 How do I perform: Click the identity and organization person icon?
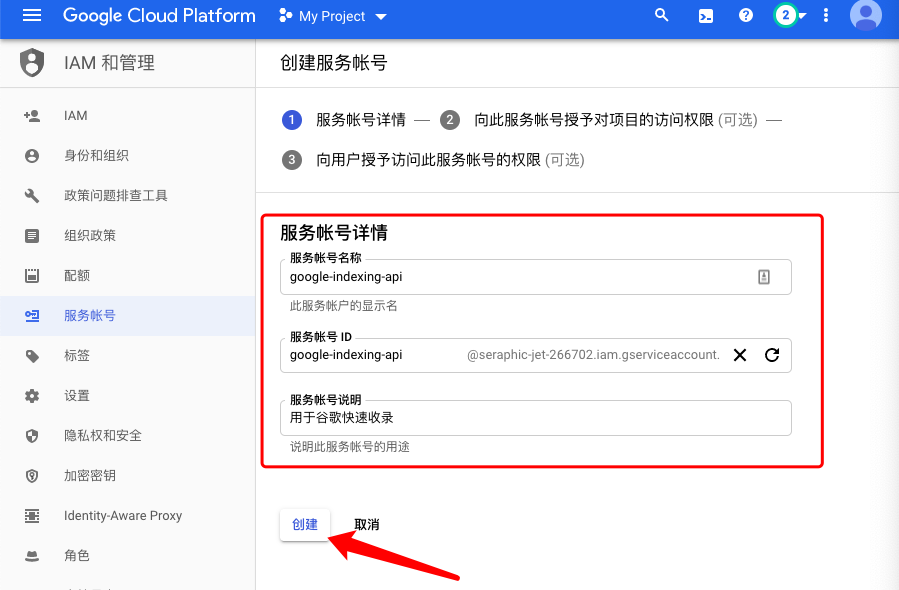(x=32, y=156)
